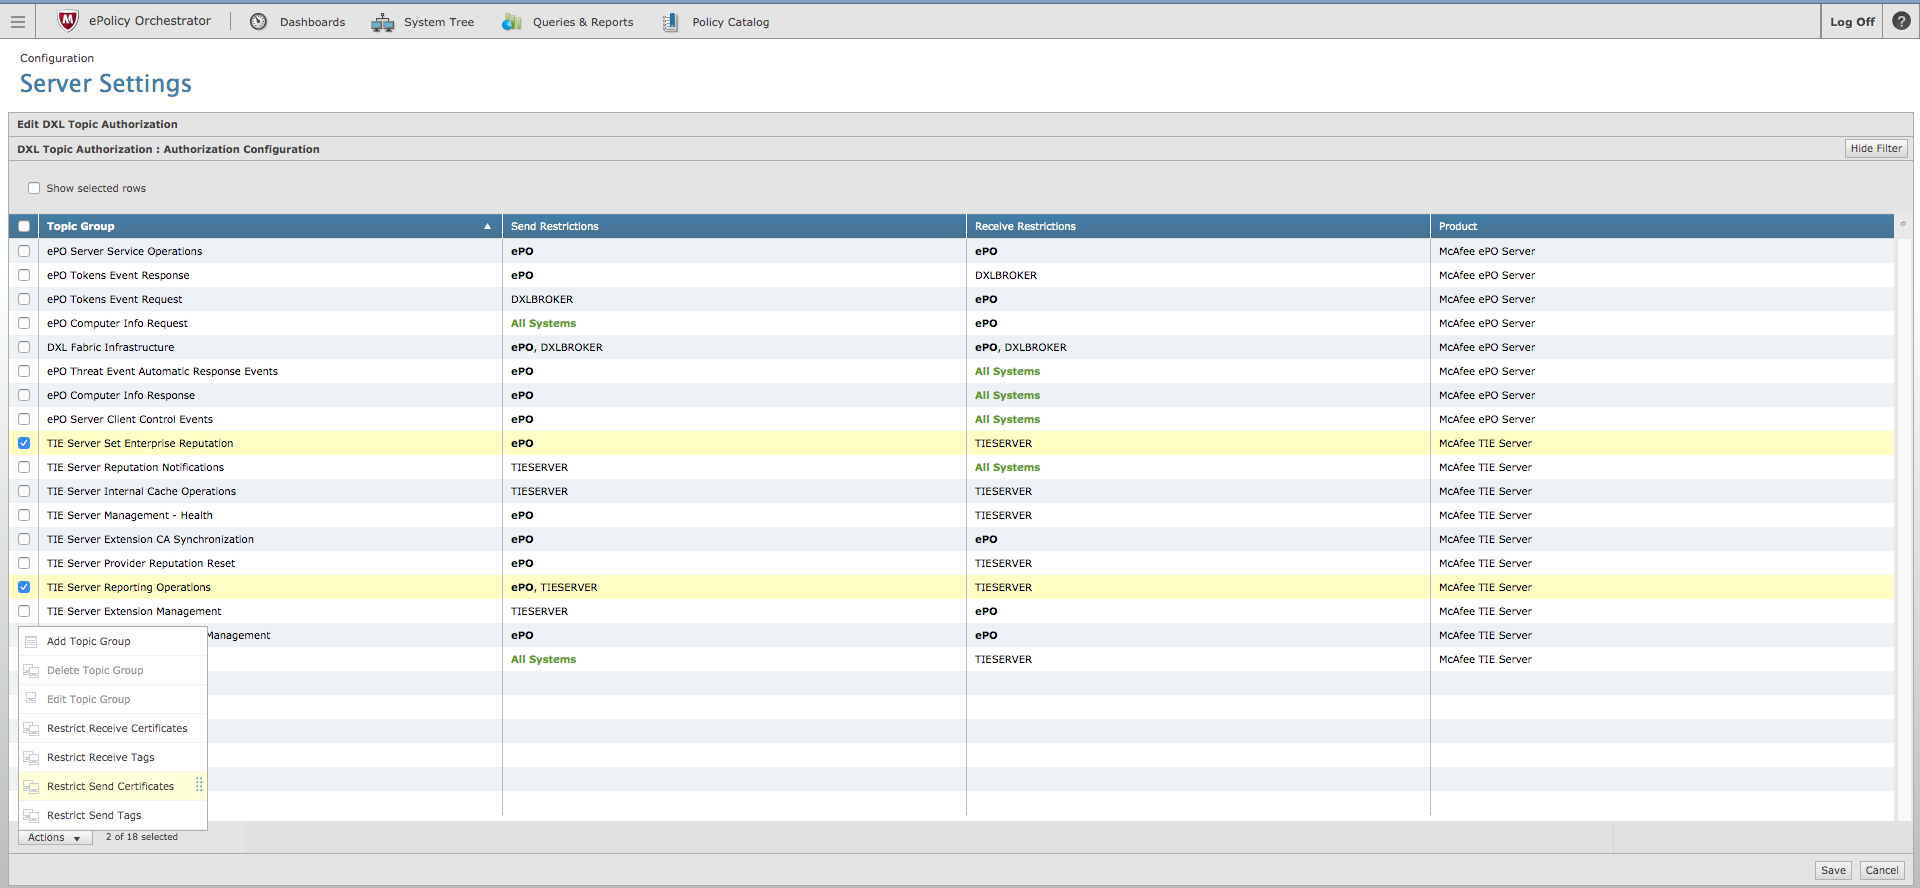1920x888 pixels.
Task: Check ePO Tokens Event Request row
Action: pos(24,299)
